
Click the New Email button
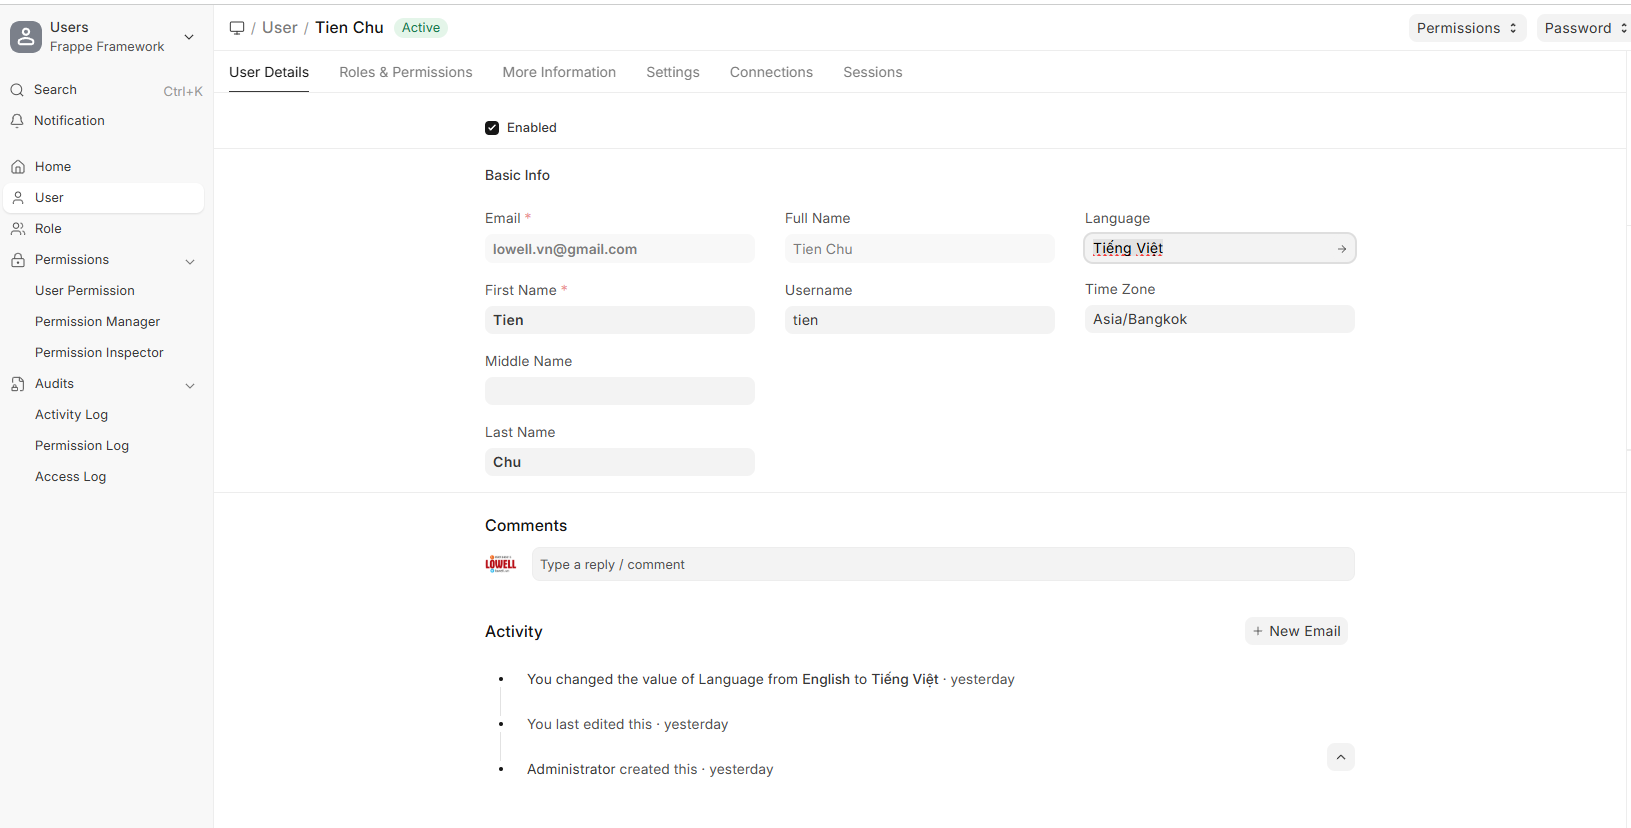point(1296,631)
